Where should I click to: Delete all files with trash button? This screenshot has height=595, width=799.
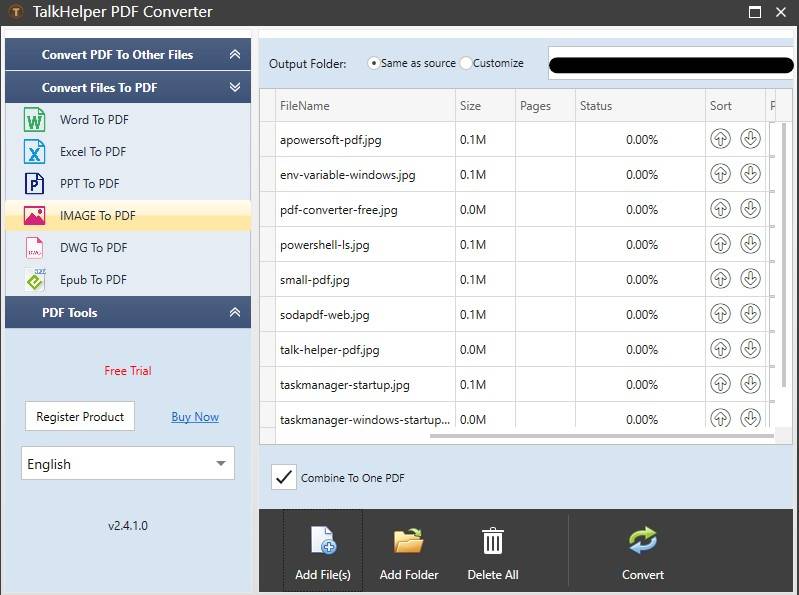point(493,551)
